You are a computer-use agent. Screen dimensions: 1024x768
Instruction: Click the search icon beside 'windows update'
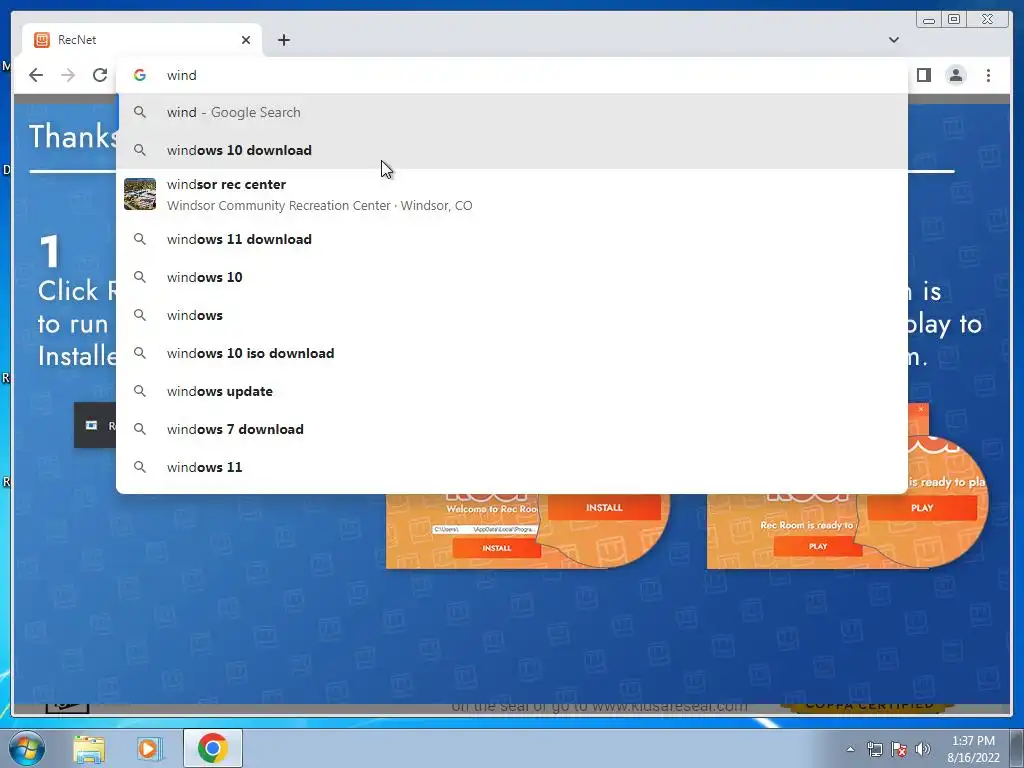(140, 391)
